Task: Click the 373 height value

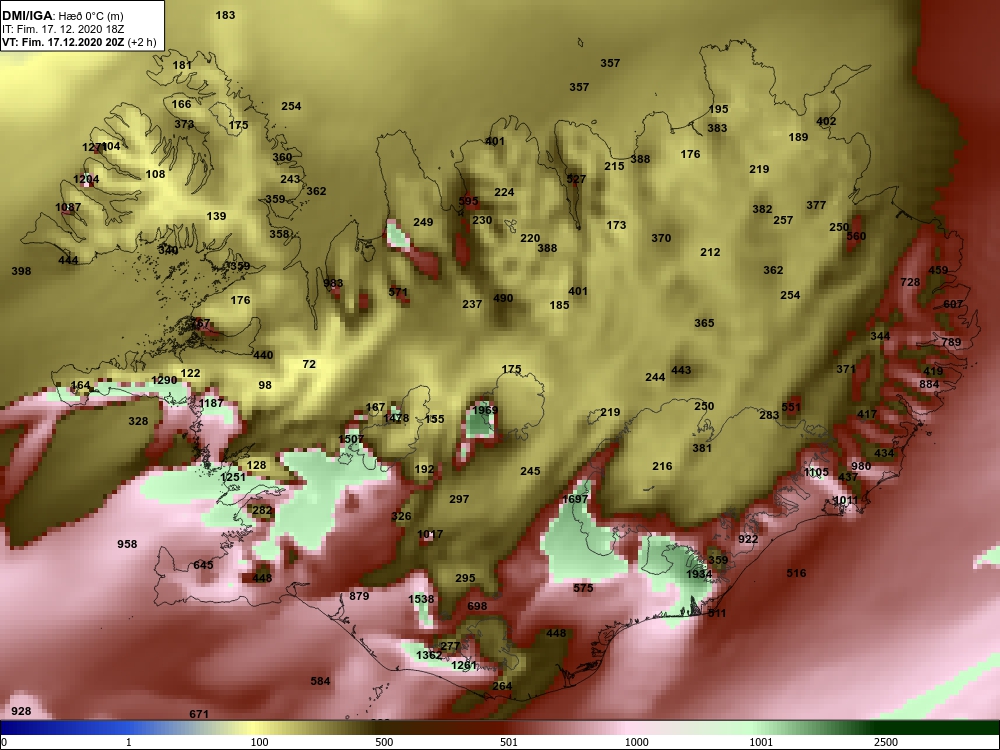Action: [x=184, y=124]
